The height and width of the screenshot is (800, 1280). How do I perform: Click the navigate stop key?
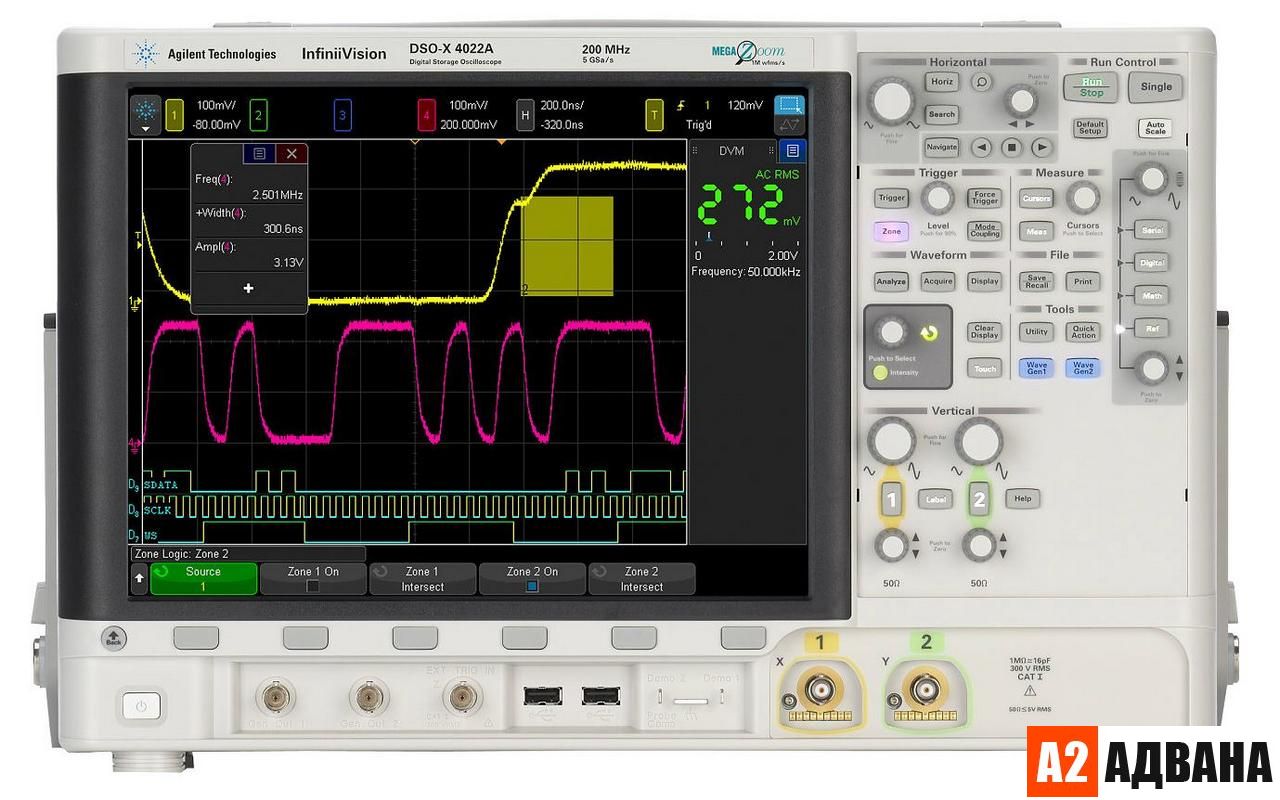[x=1012, y=147]
